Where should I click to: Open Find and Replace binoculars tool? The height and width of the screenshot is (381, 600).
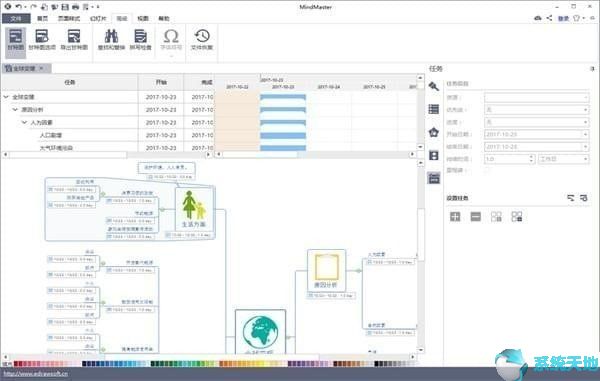pos(111,40)
